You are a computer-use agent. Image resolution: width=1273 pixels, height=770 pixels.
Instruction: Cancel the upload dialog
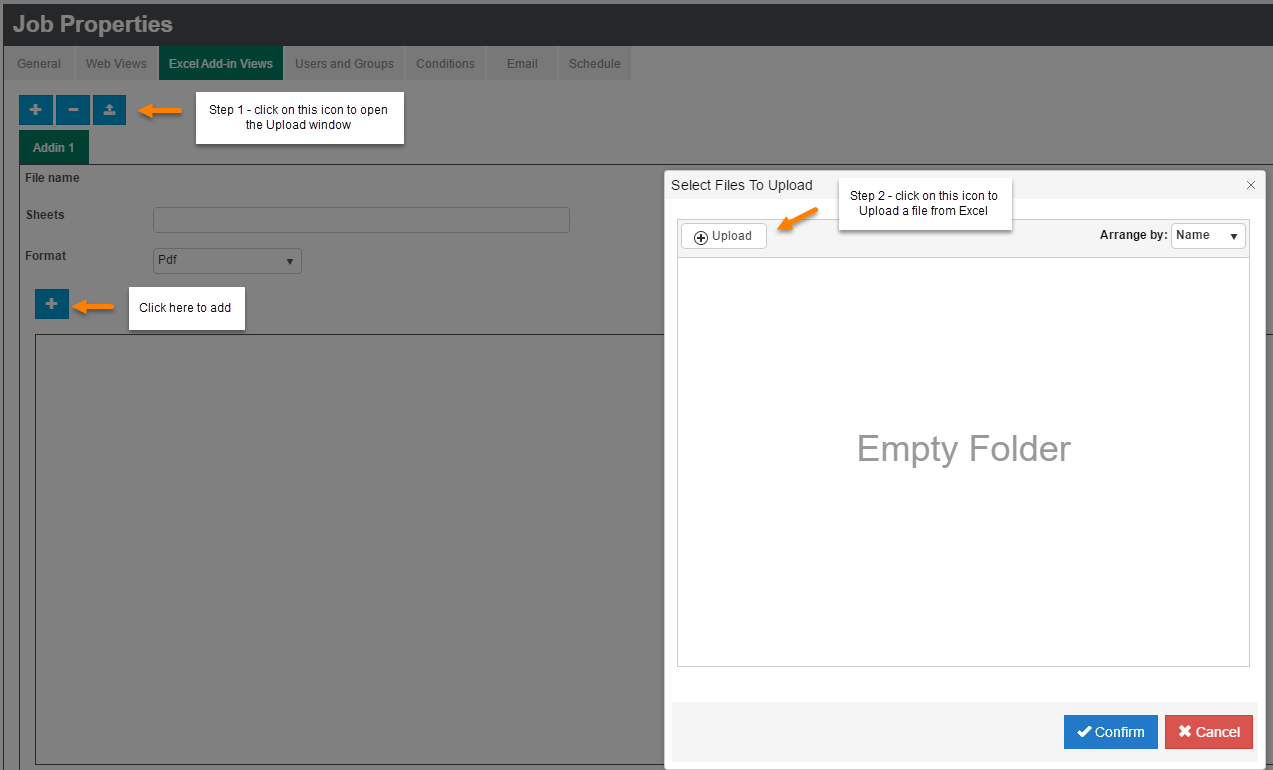(1209, 732)
